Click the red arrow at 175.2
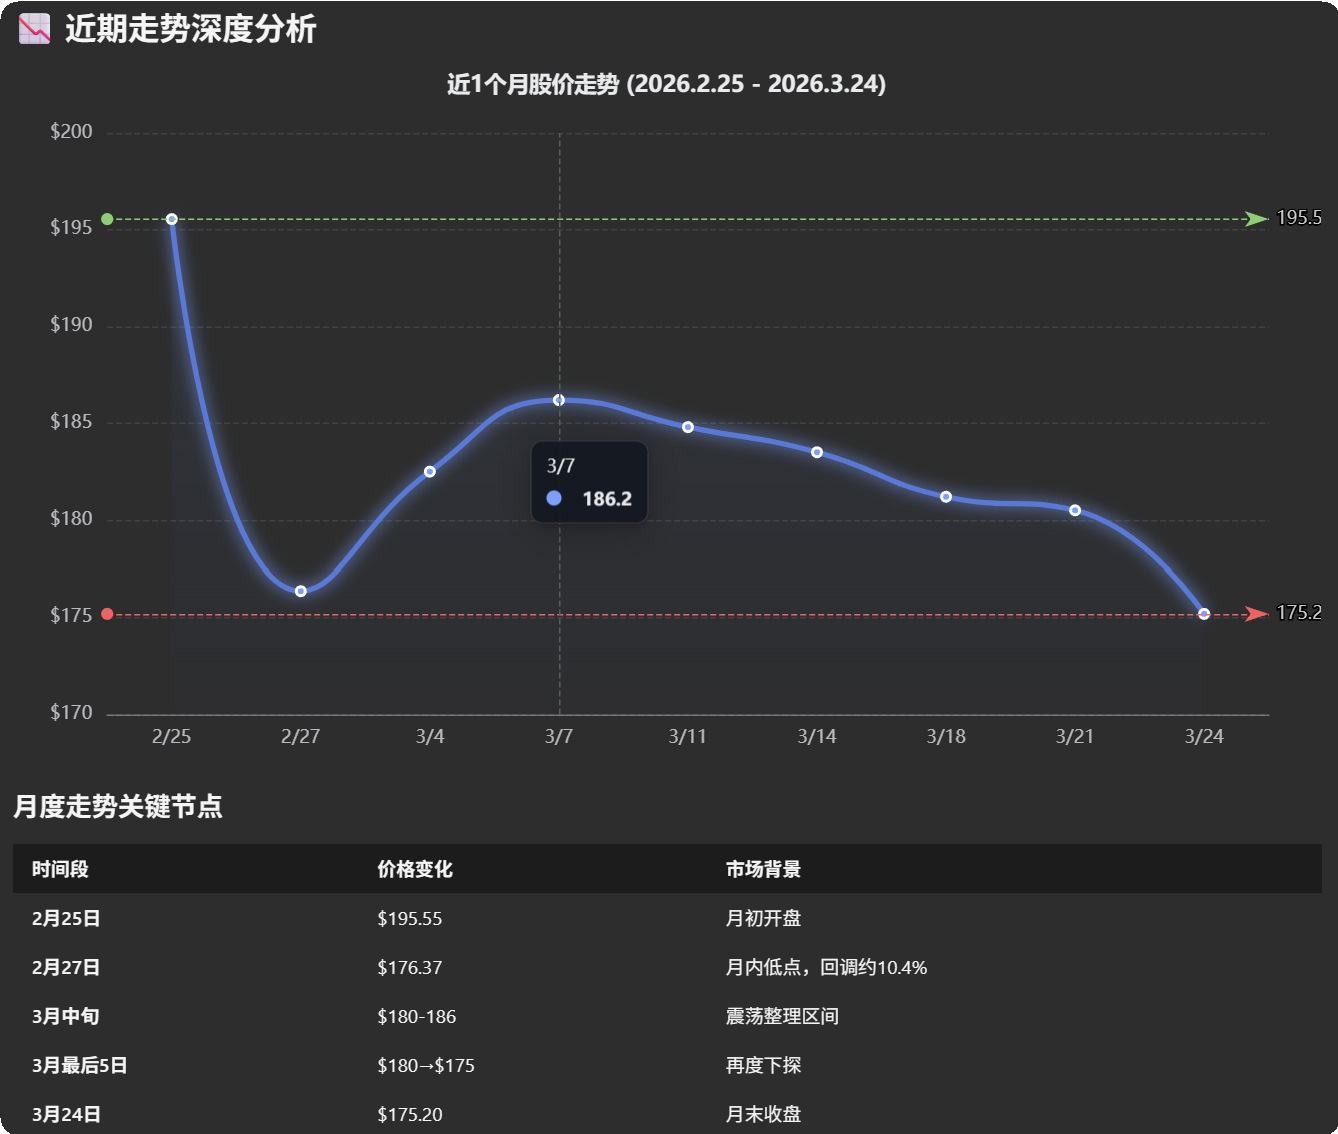 [1256, 614]
